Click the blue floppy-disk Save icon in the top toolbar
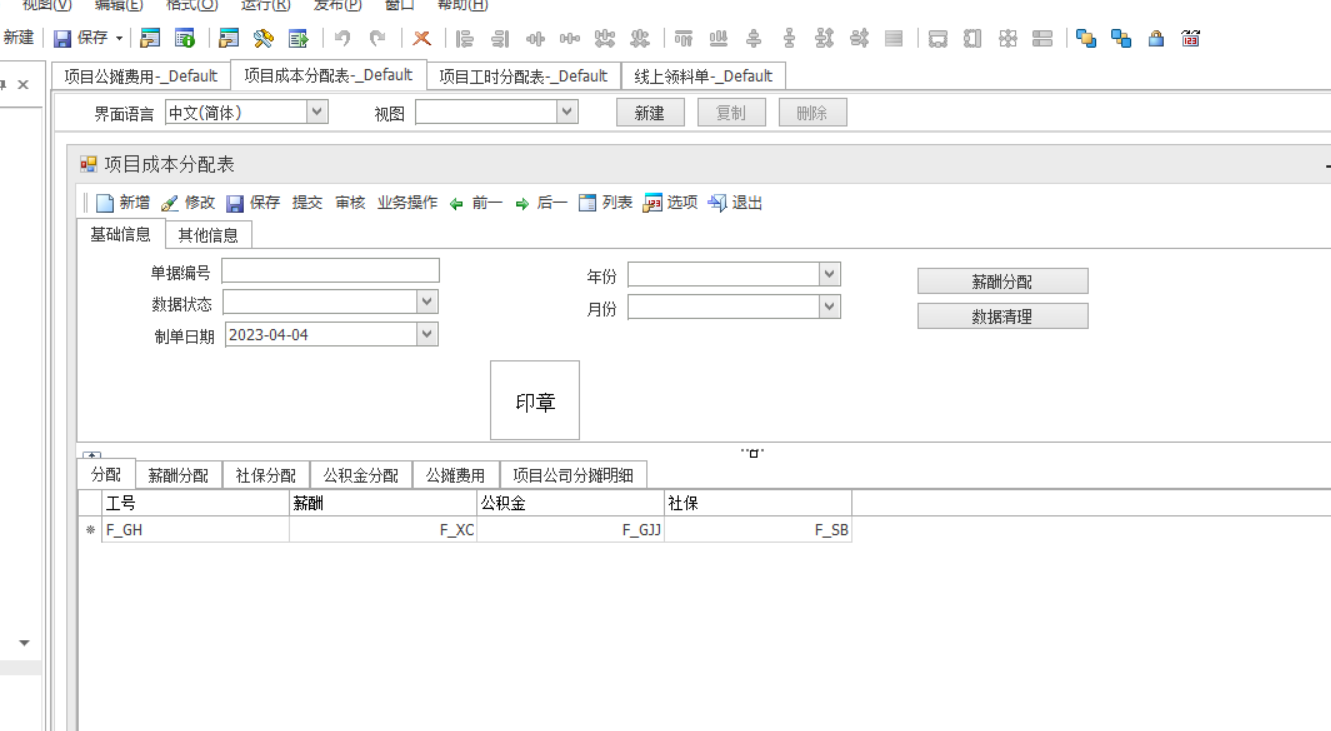The image size is (1331, 731). point(63,39)
